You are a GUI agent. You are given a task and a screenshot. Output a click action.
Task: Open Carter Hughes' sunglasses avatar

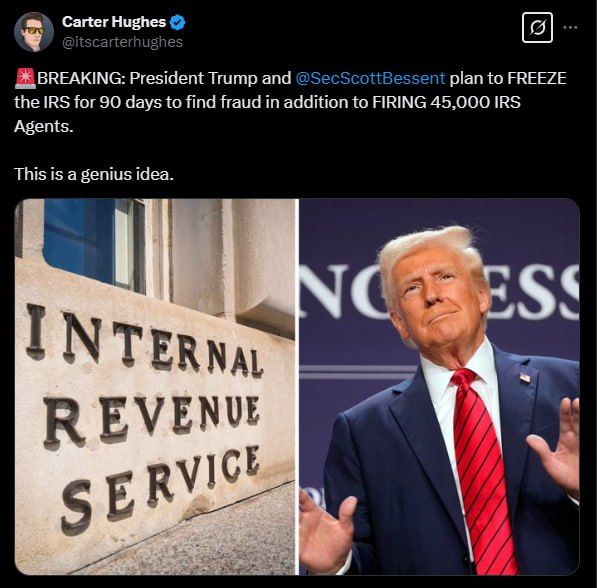(x=34, y=32)
